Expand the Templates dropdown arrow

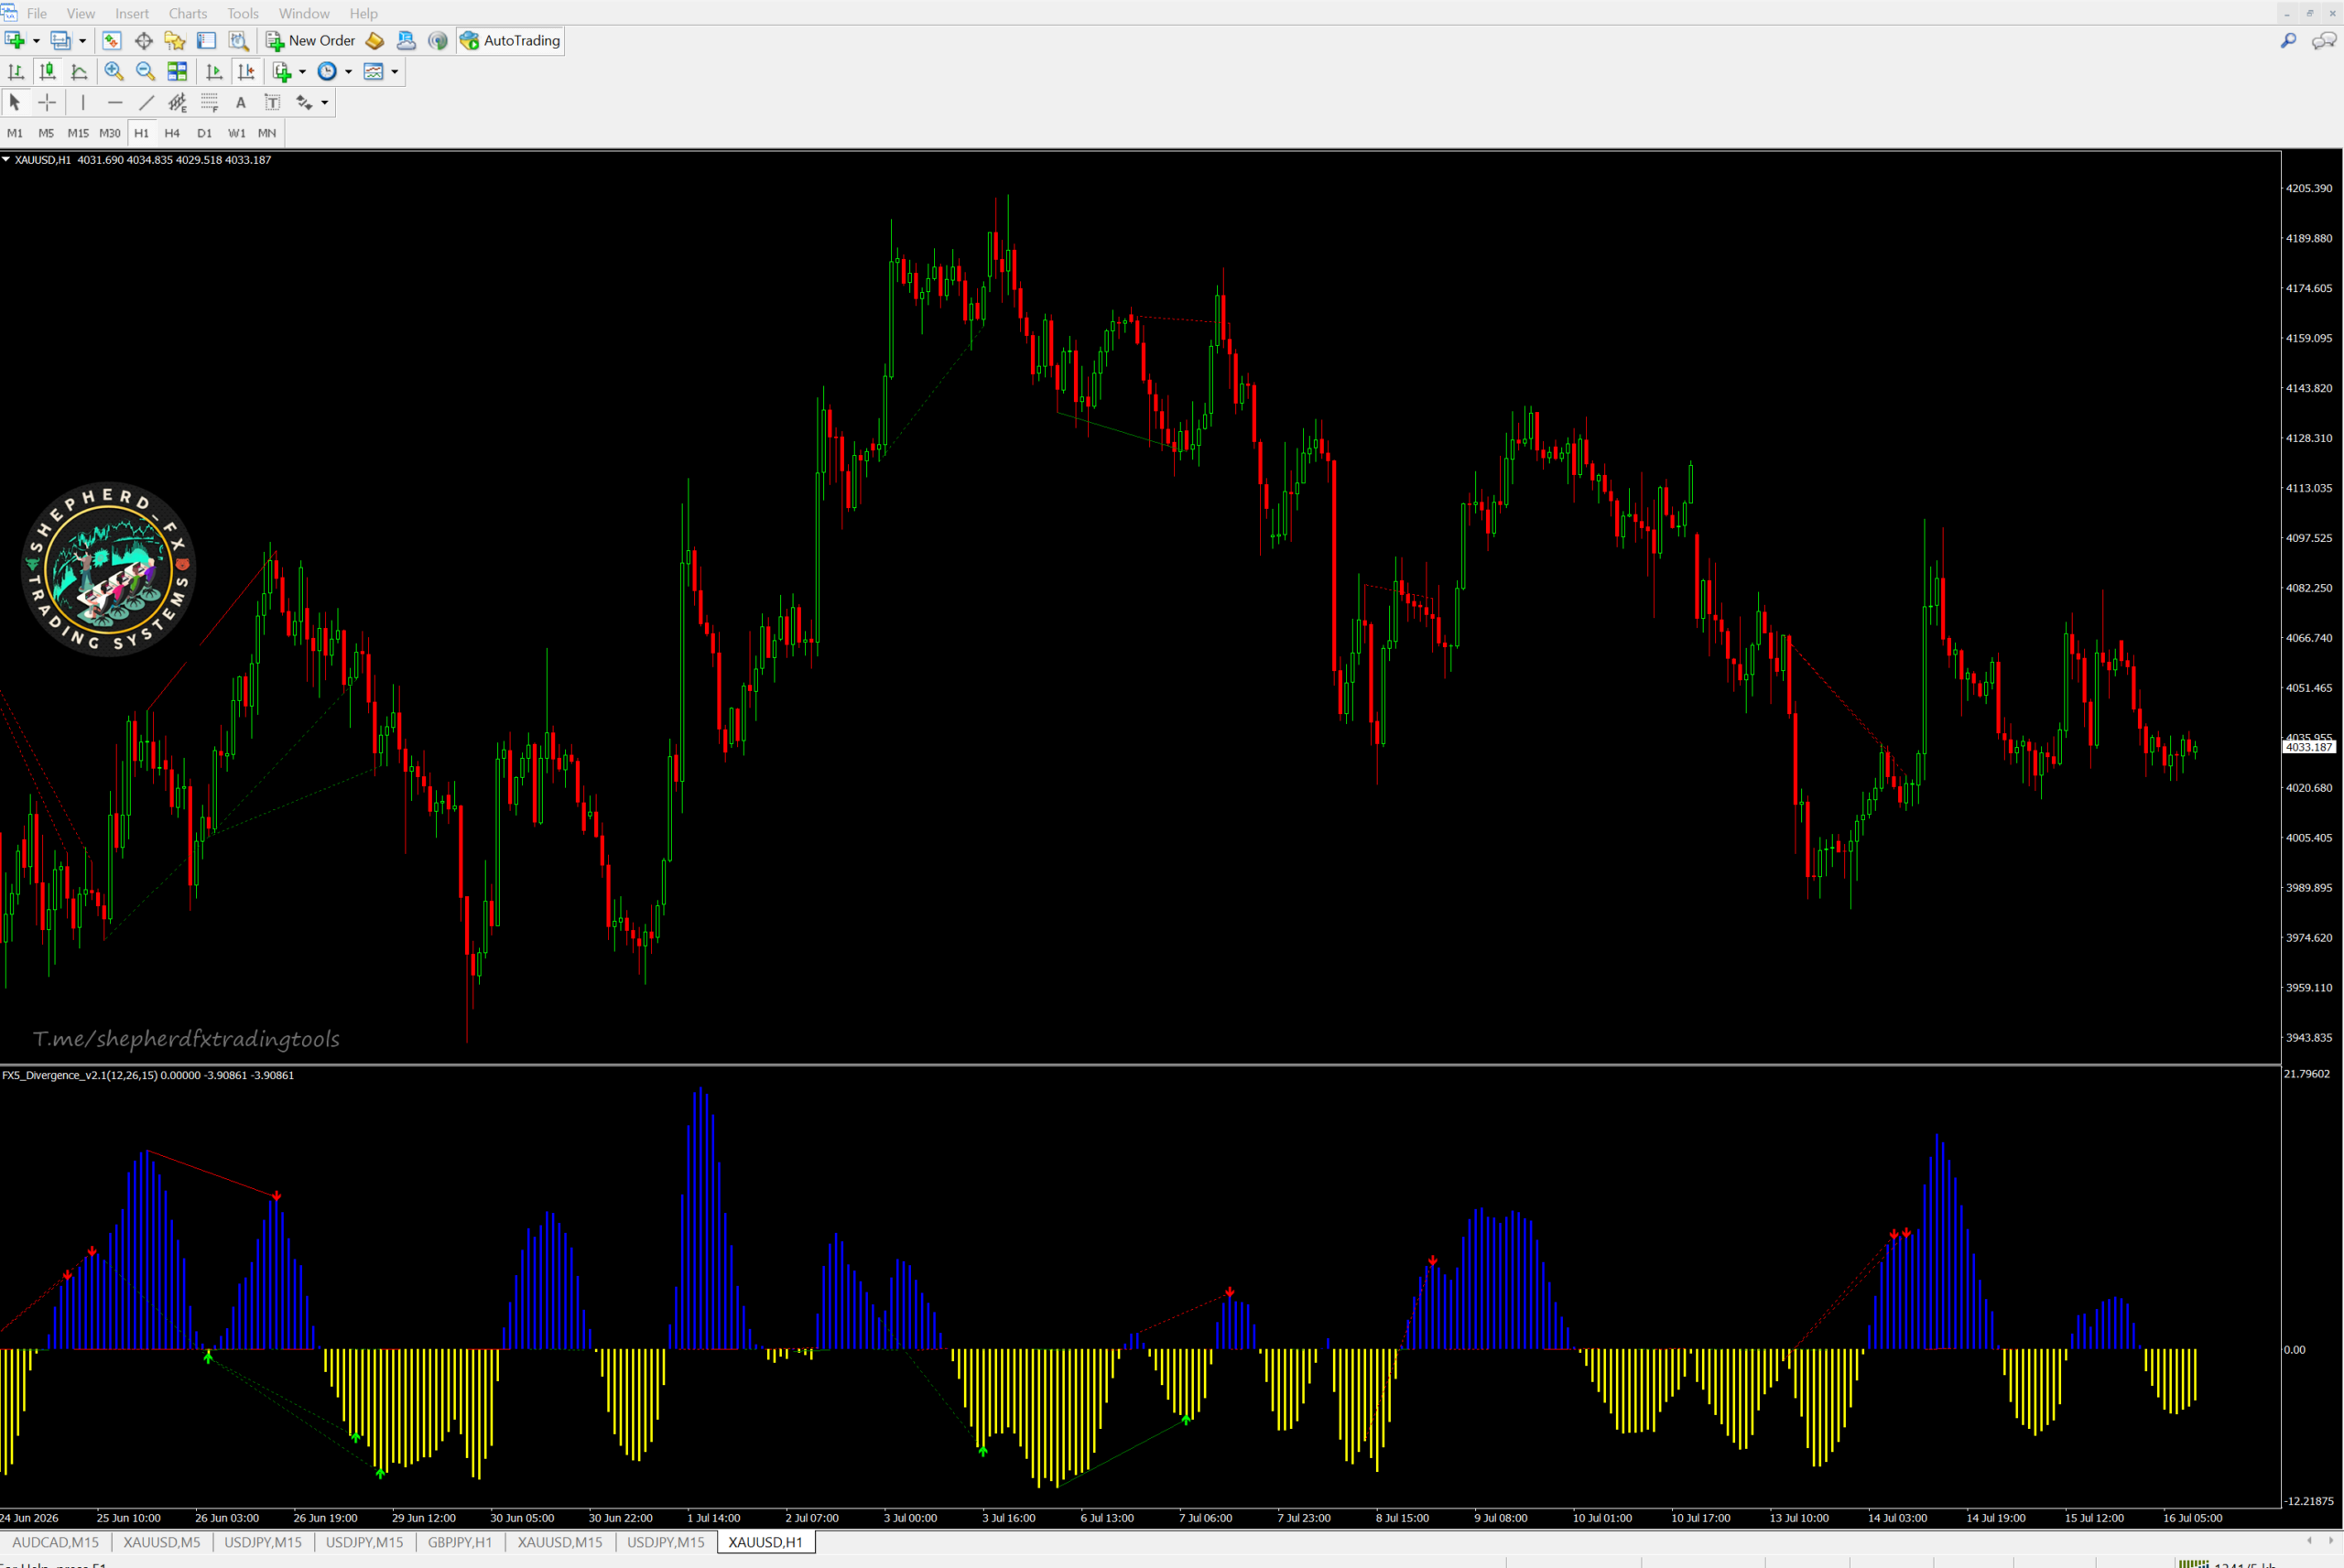click(x=394, y=72)
